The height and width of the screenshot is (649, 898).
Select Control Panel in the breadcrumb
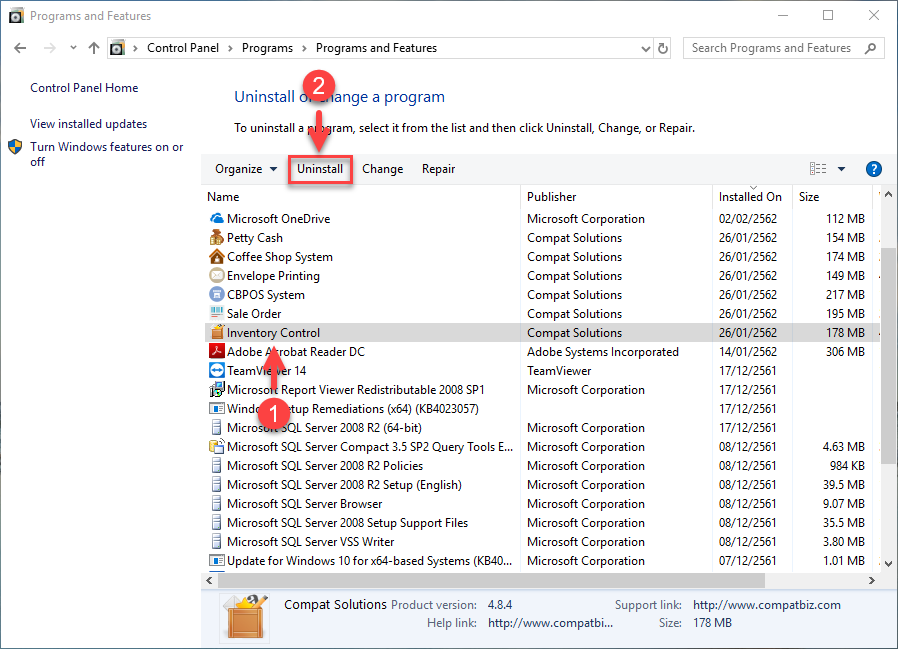click(183, 48)
